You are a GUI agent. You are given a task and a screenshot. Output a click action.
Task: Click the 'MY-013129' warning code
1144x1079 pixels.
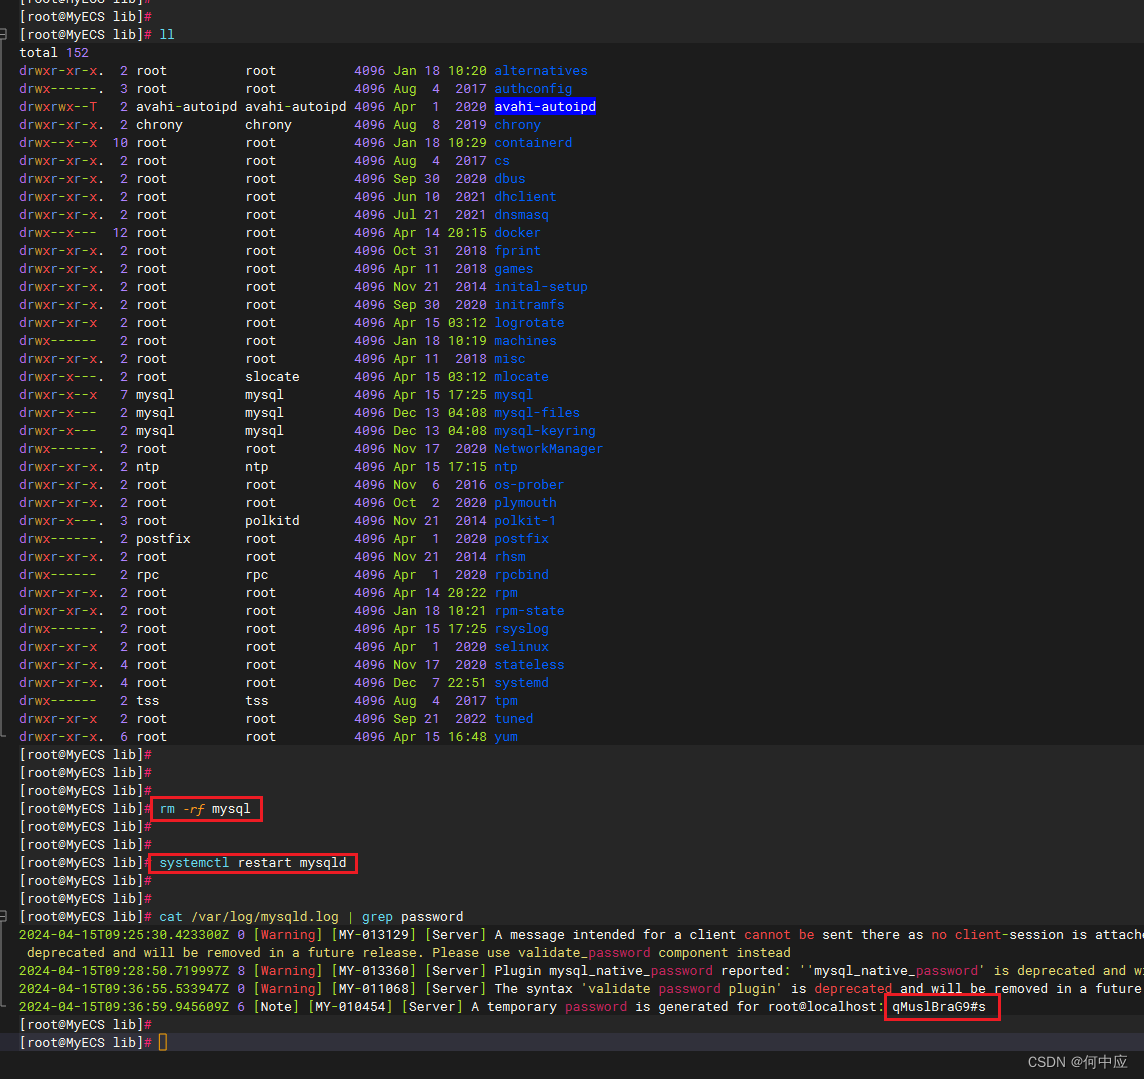click(374, 935)
